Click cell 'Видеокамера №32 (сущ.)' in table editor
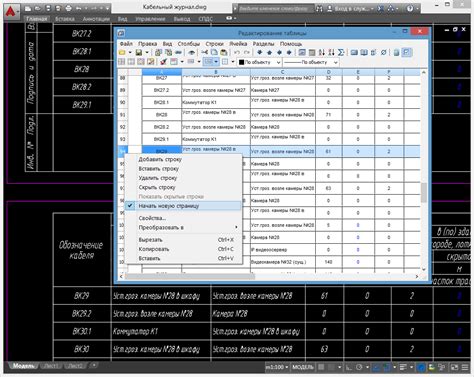 pyautogui.click(x=282, y=262)
